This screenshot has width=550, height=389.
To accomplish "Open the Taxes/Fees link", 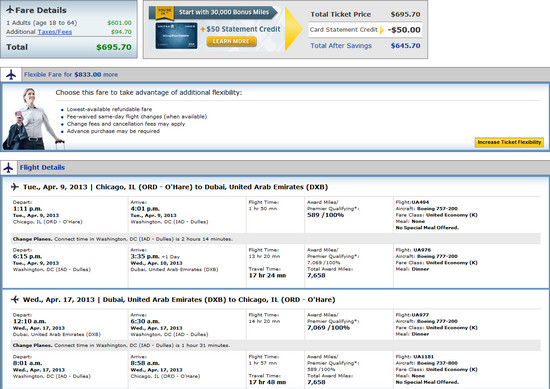I will [55, 32].
